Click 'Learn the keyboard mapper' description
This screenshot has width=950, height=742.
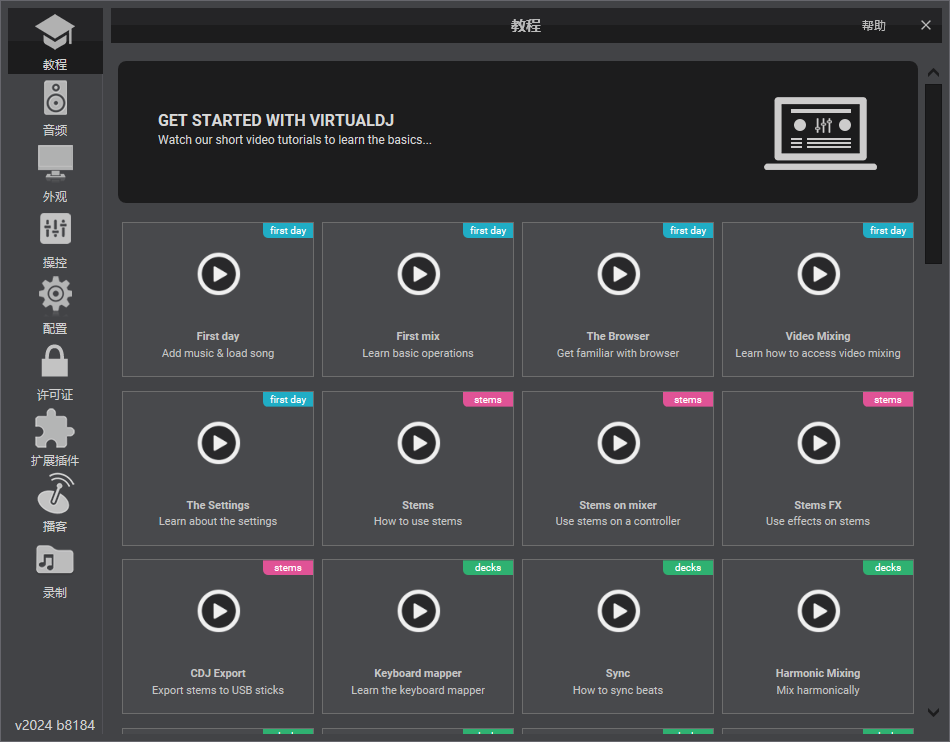point(418,690)
